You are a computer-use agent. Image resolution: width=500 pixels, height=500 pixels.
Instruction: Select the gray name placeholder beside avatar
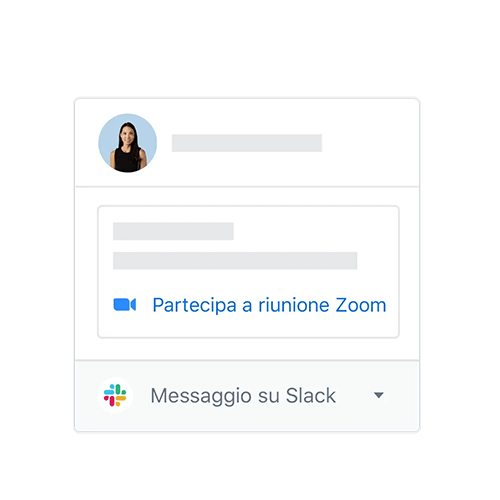(247, 143)
